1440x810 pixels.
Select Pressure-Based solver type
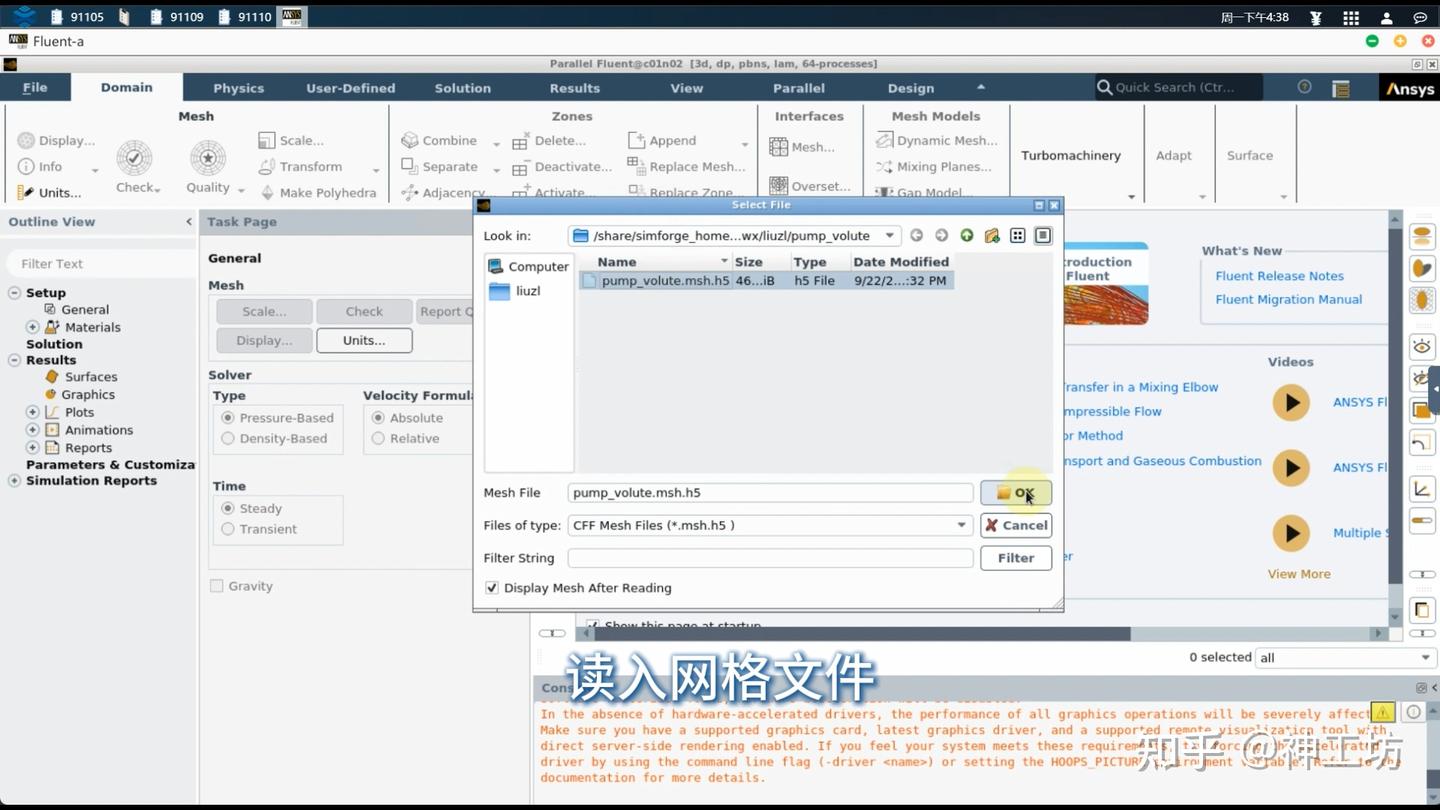pos(228,418)
